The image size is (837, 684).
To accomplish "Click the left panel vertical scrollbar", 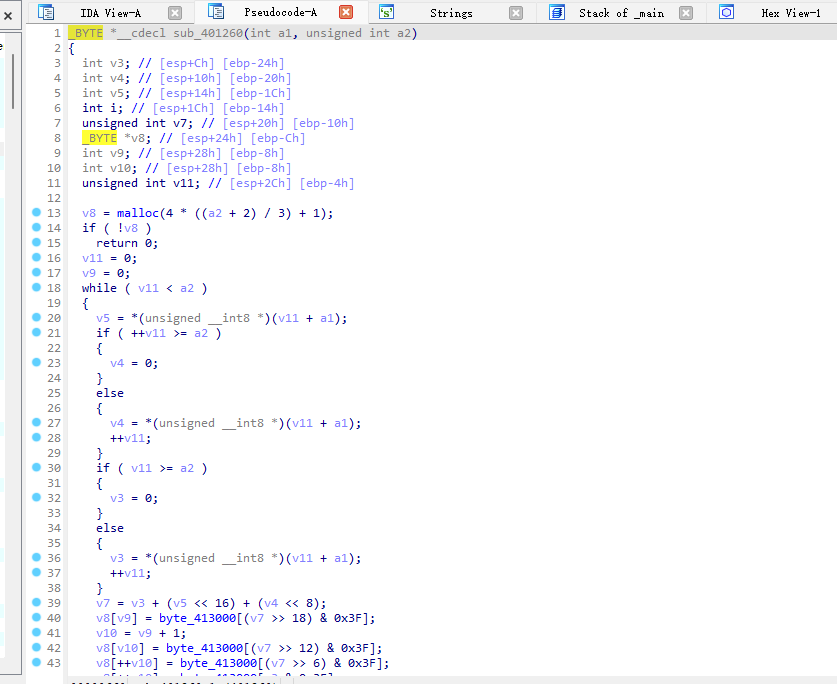I will click(12, 82).
